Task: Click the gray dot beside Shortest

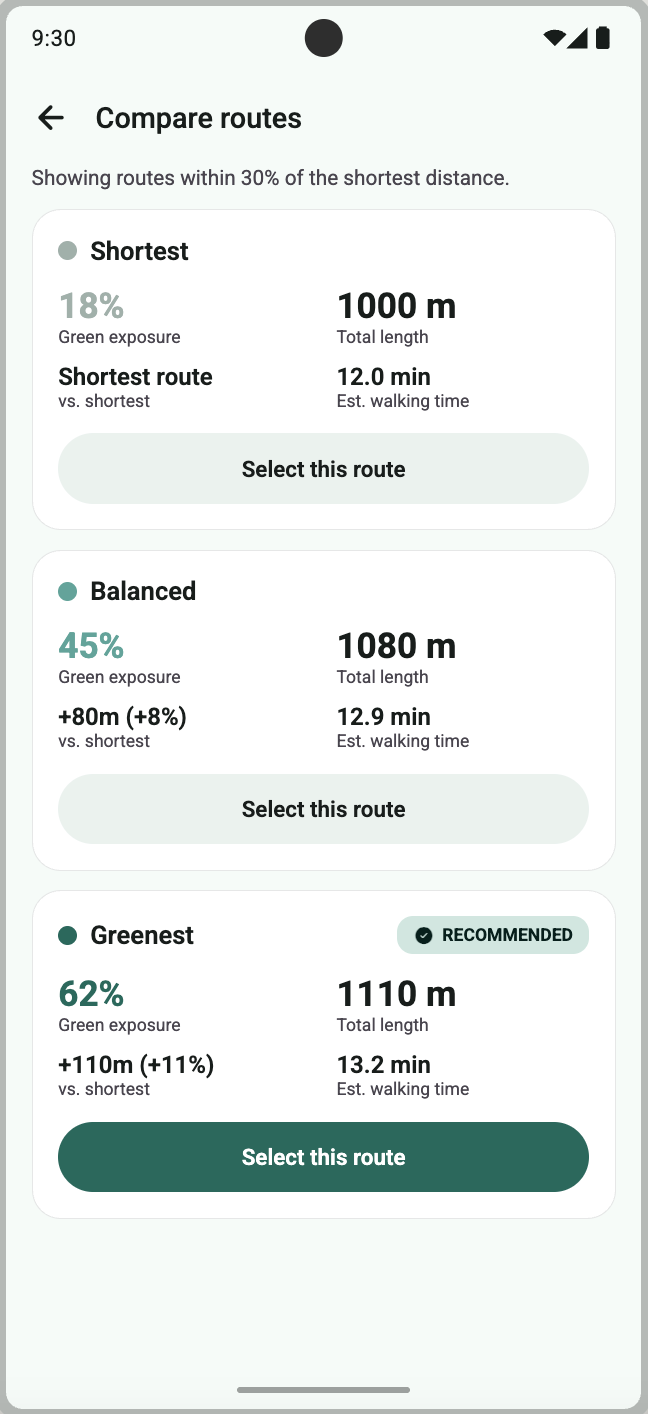Action: click(68, 251)
